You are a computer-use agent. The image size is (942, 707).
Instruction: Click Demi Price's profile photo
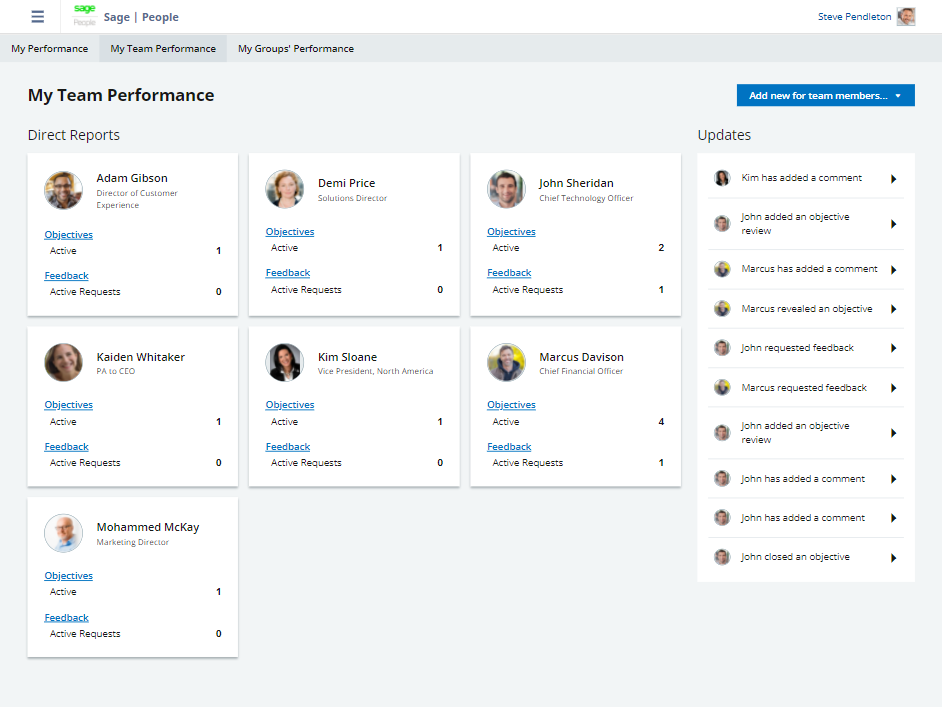285,189
